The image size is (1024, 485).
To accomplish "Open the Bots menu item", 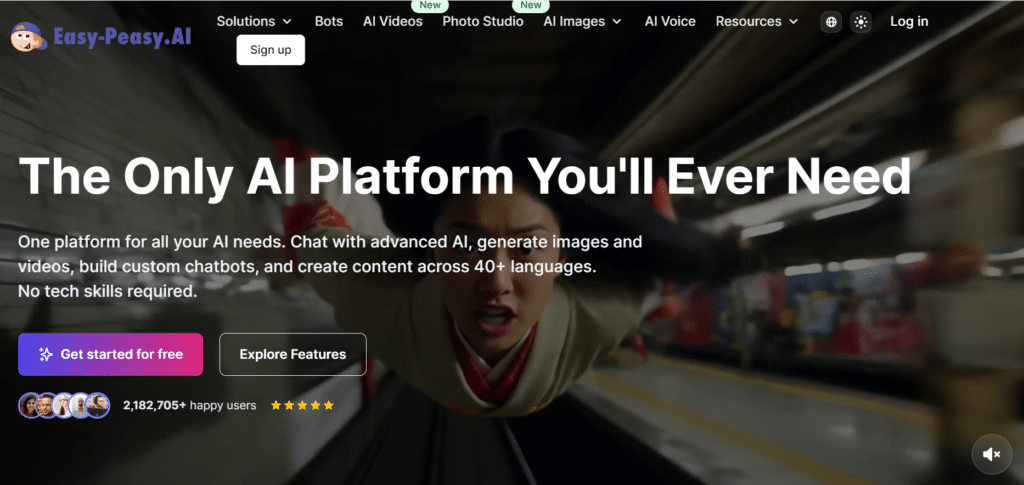I will click(x=328, y=21).
